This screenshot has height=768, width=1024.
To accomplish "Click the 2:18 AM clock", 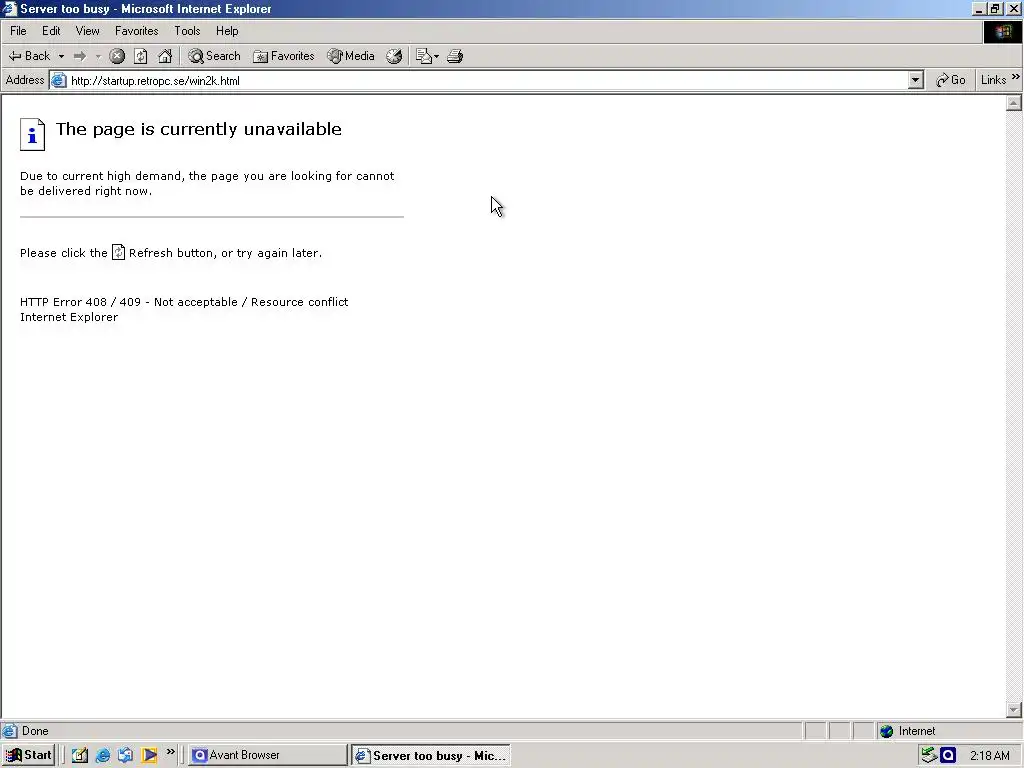I will (x=989, y=756).
